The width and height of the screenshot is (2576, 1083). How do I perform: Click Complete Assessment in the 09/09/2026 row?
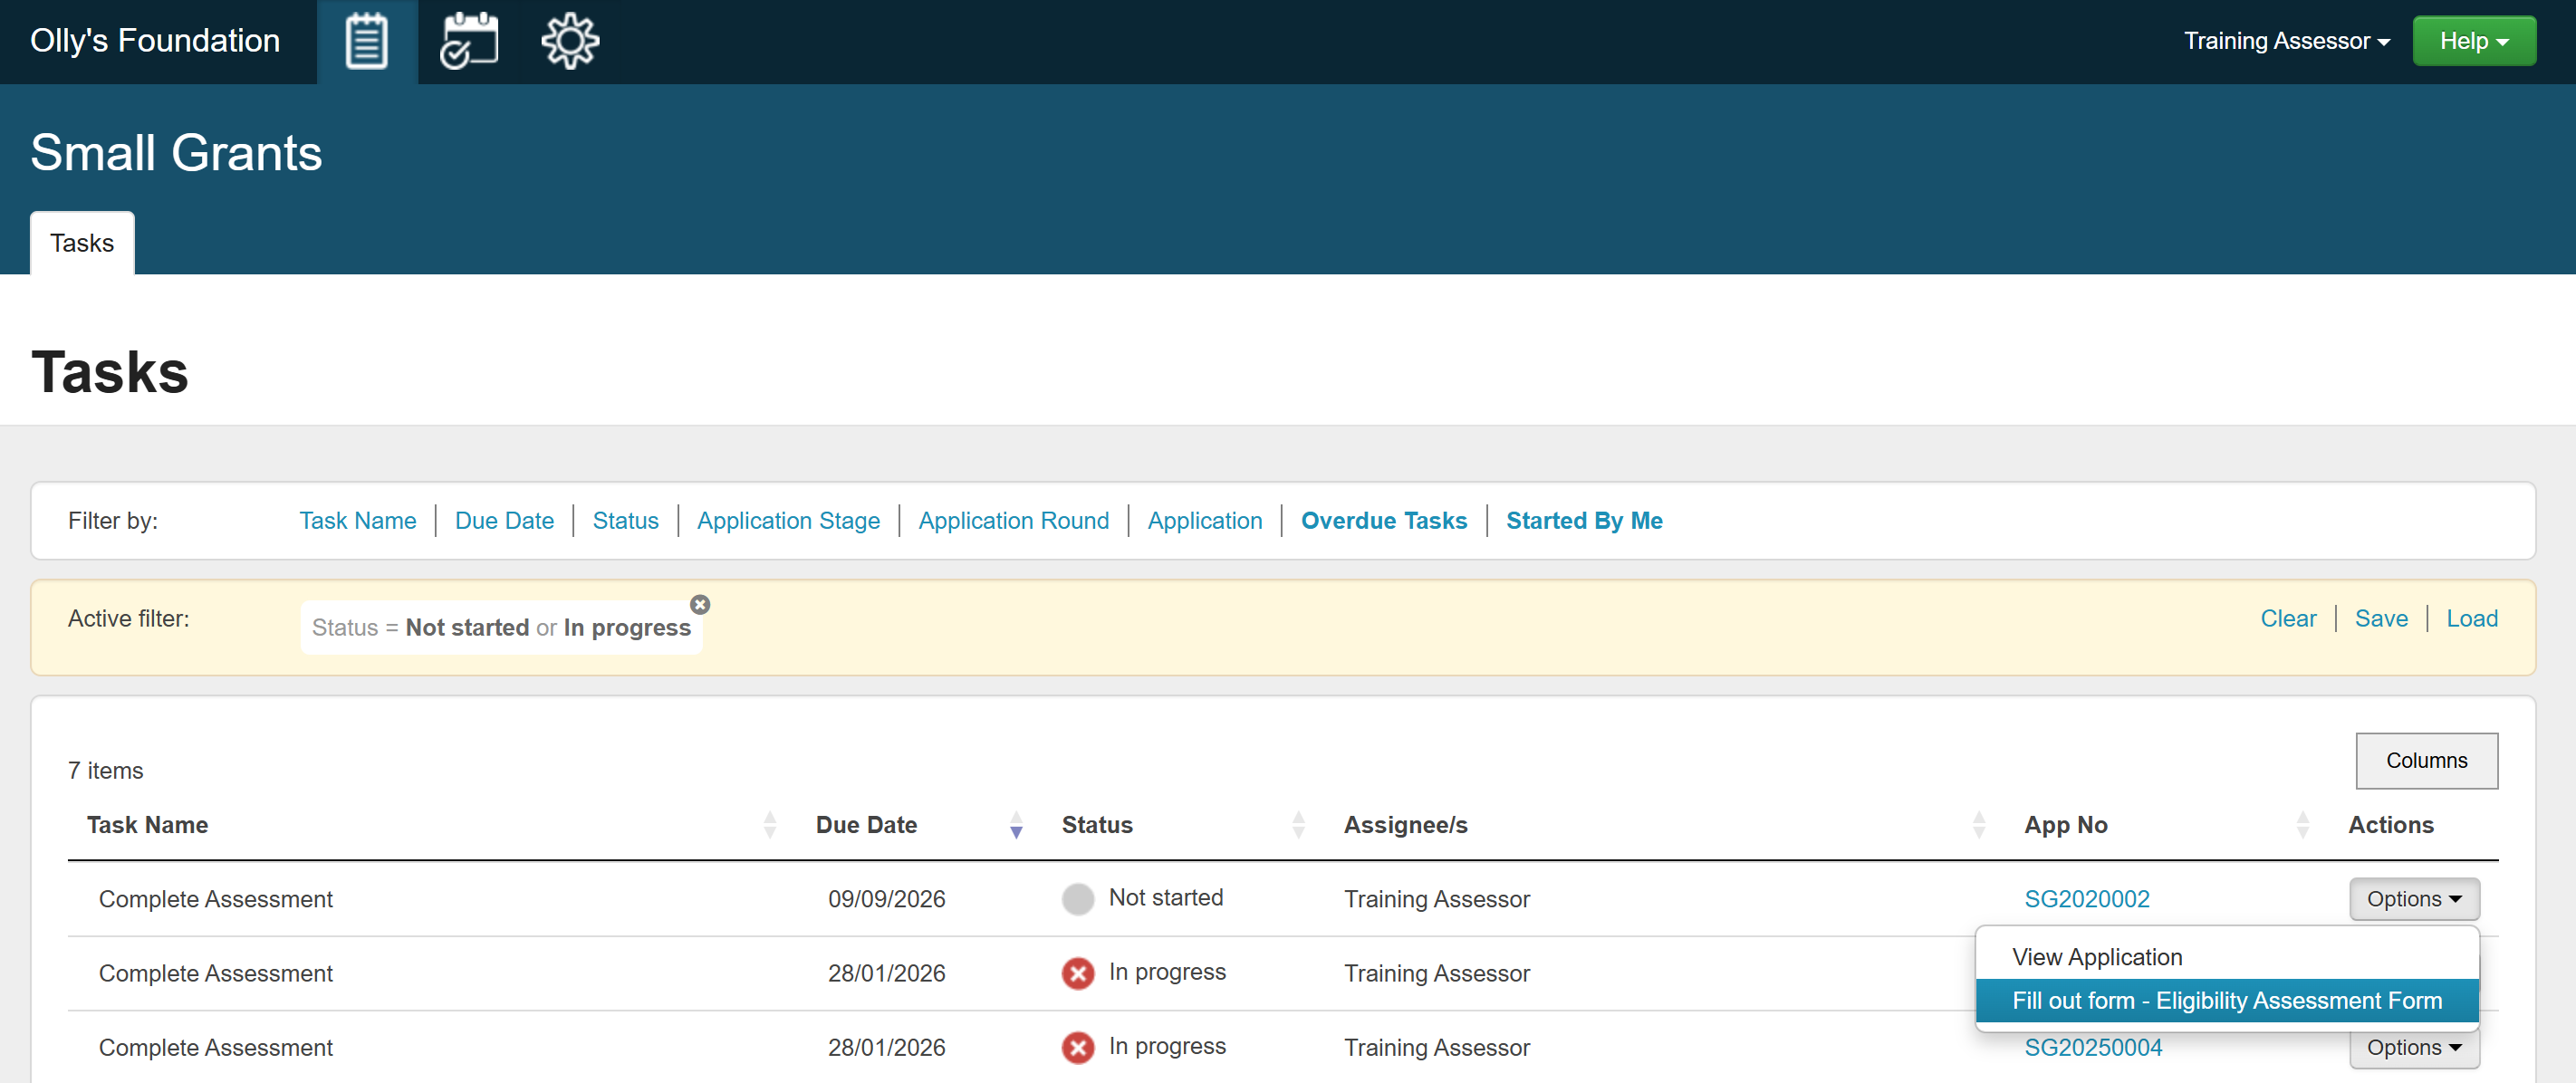(x=215, y=899)
